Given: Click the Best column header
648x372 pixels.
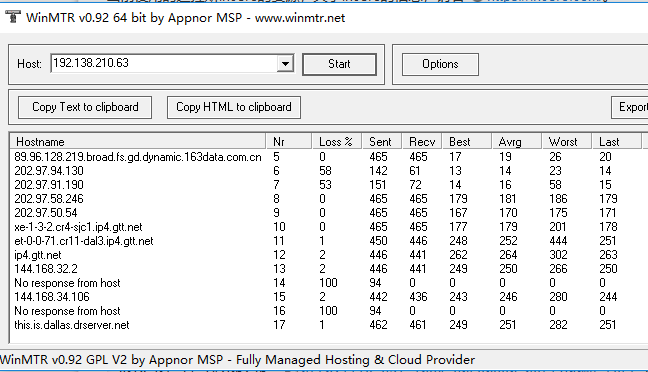Looking at the screenshot, I should [467, 141].
